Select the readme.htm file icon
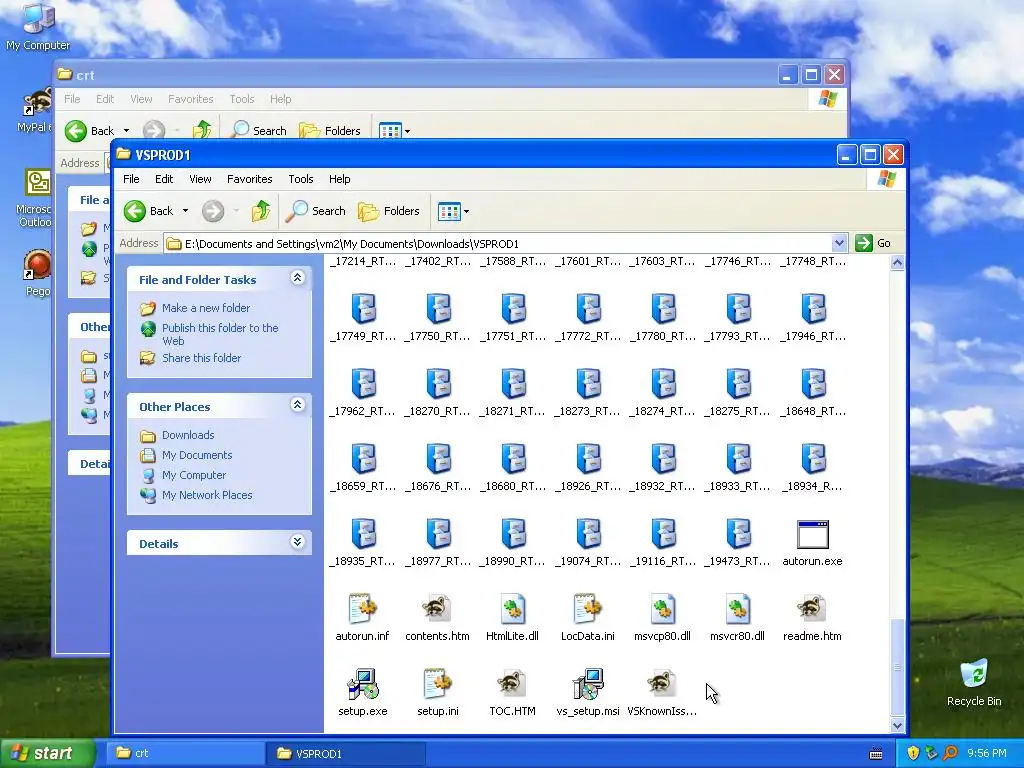 tap(812, 608)
